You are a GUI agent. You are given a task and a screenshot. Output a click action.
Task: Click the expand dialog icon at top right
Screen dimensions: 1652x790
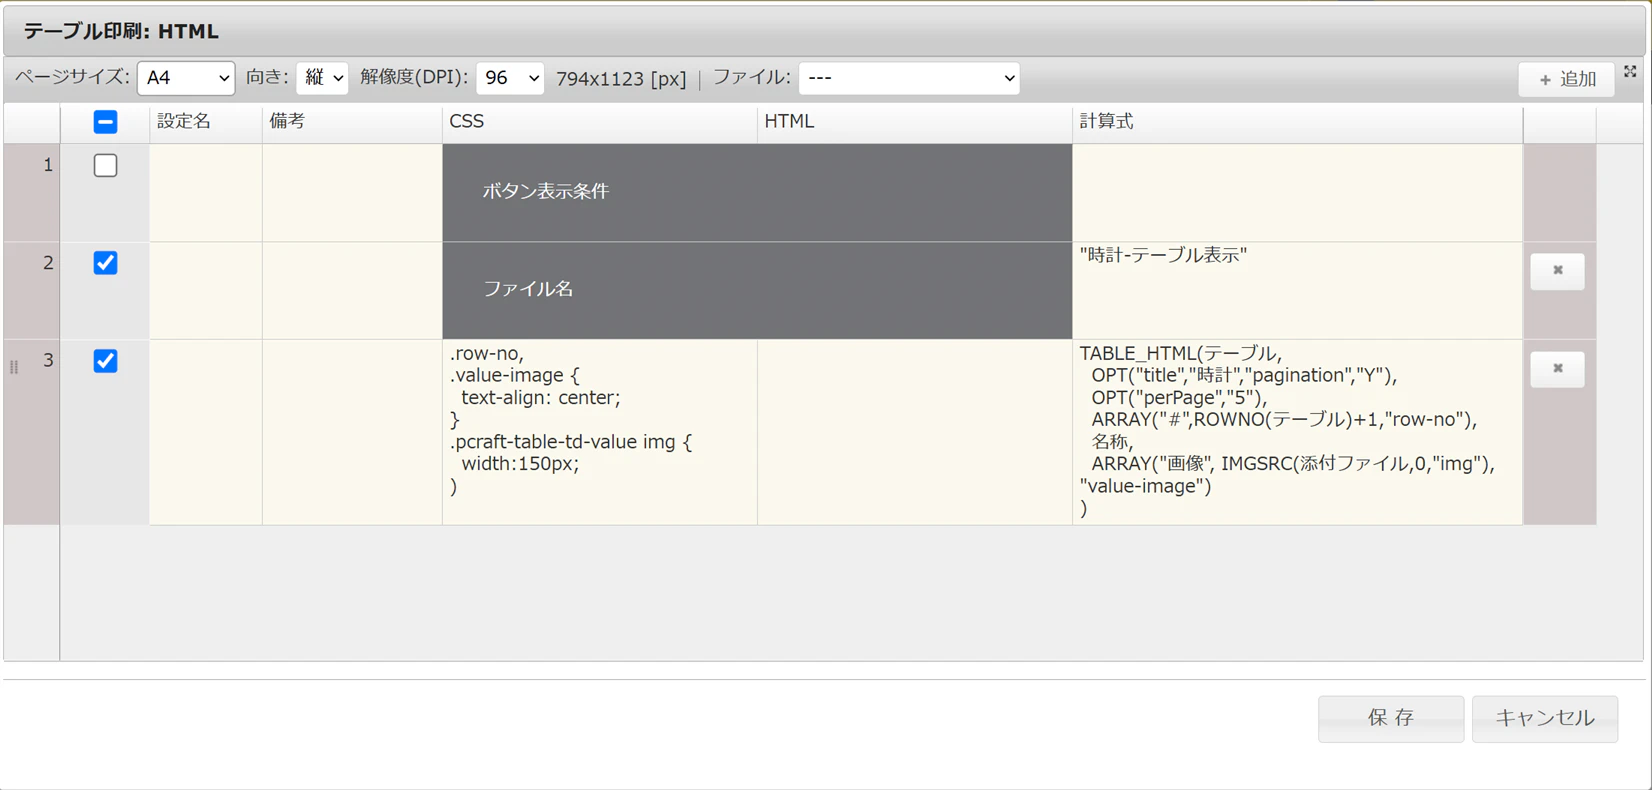coord(1630,71)
